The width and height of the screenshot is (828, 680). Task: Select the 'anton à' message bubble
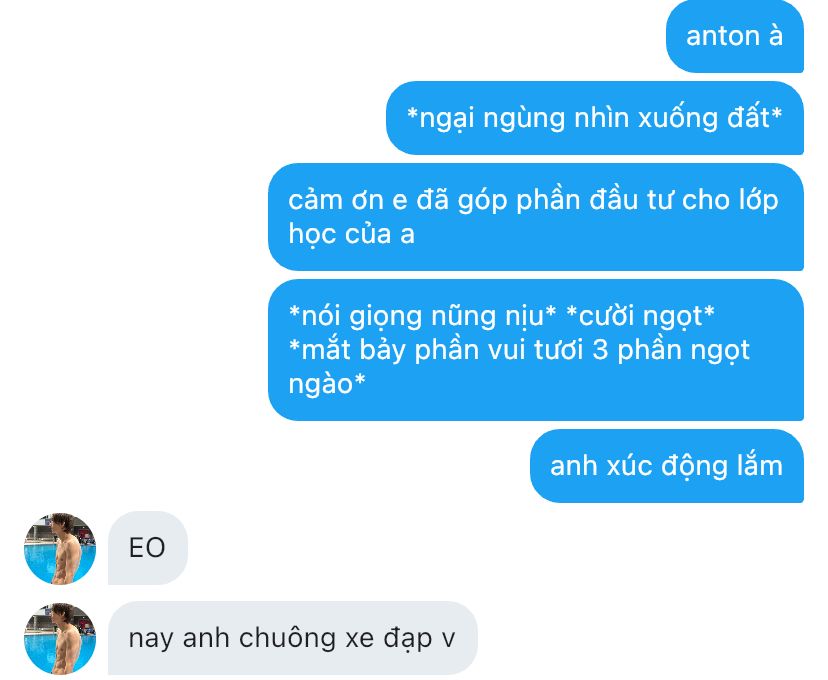[x=735, y=36]
